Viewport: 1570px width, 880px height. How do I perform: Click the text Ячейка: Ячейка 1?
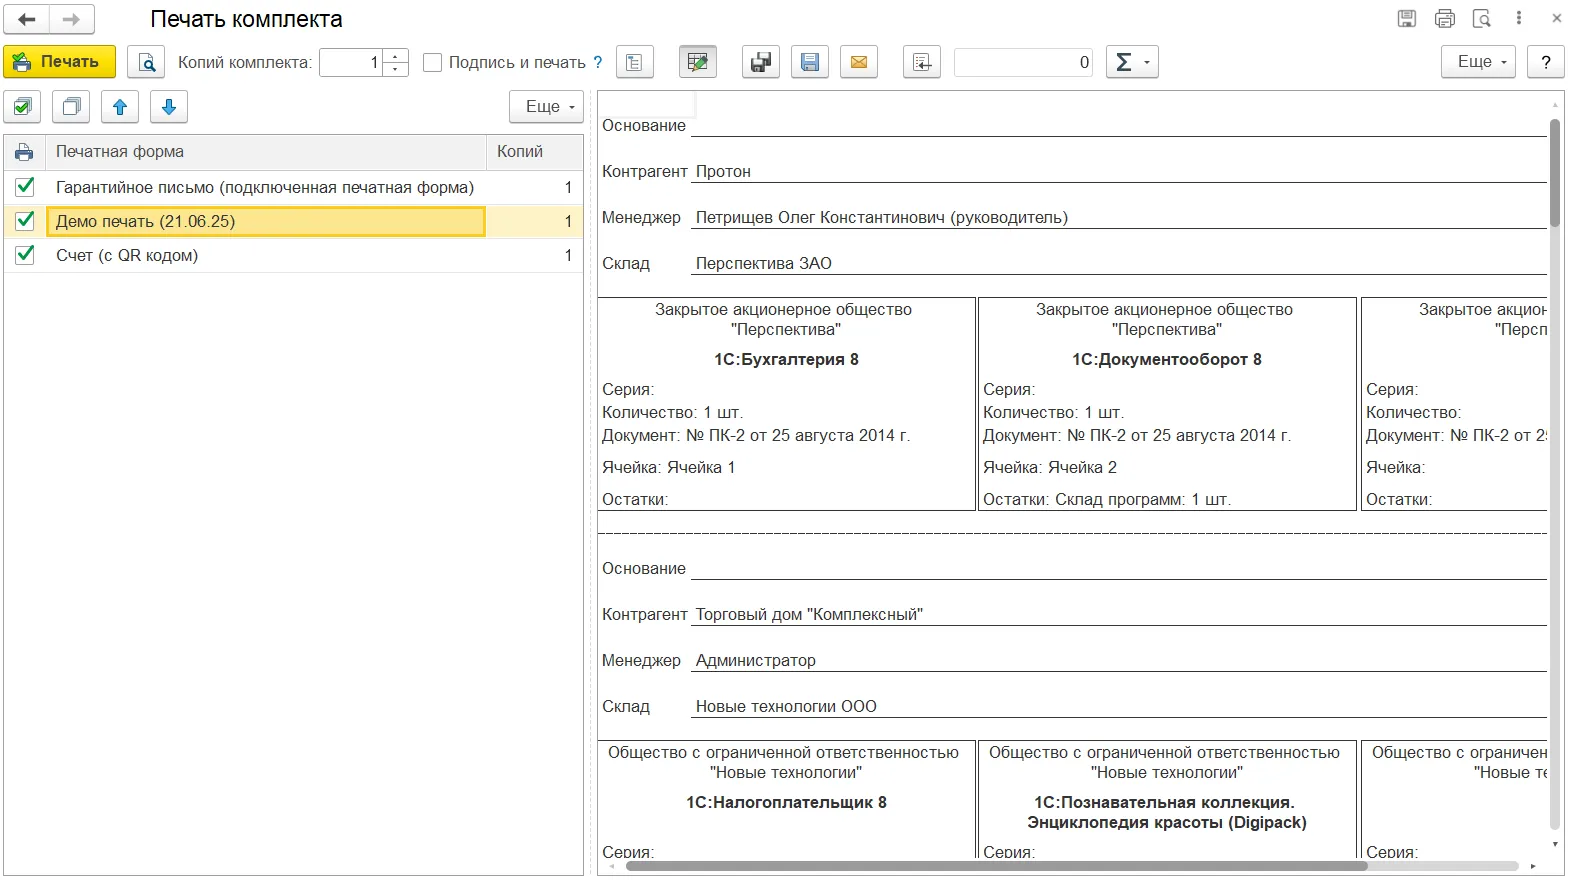(668, 467)
